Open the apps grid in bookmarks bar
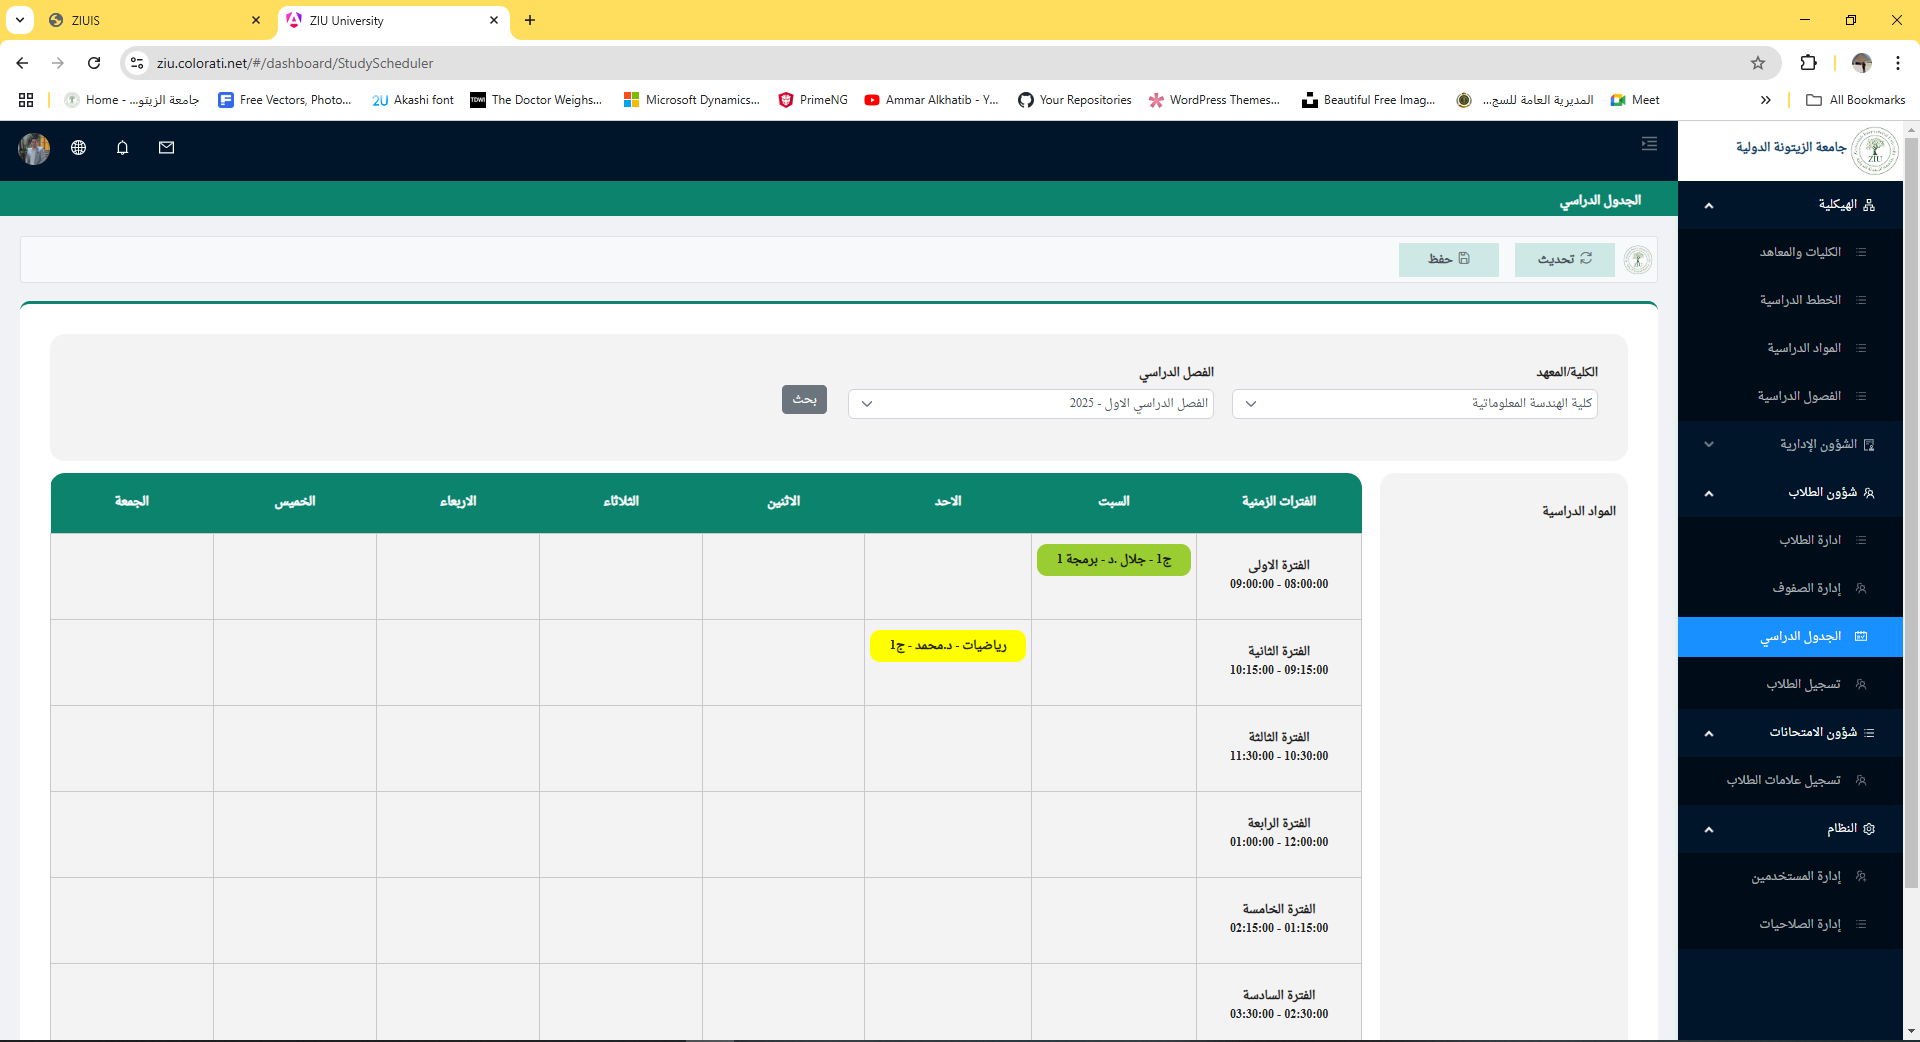Viewport: 1920px width, 1042px height. click(x=26, y=100)
